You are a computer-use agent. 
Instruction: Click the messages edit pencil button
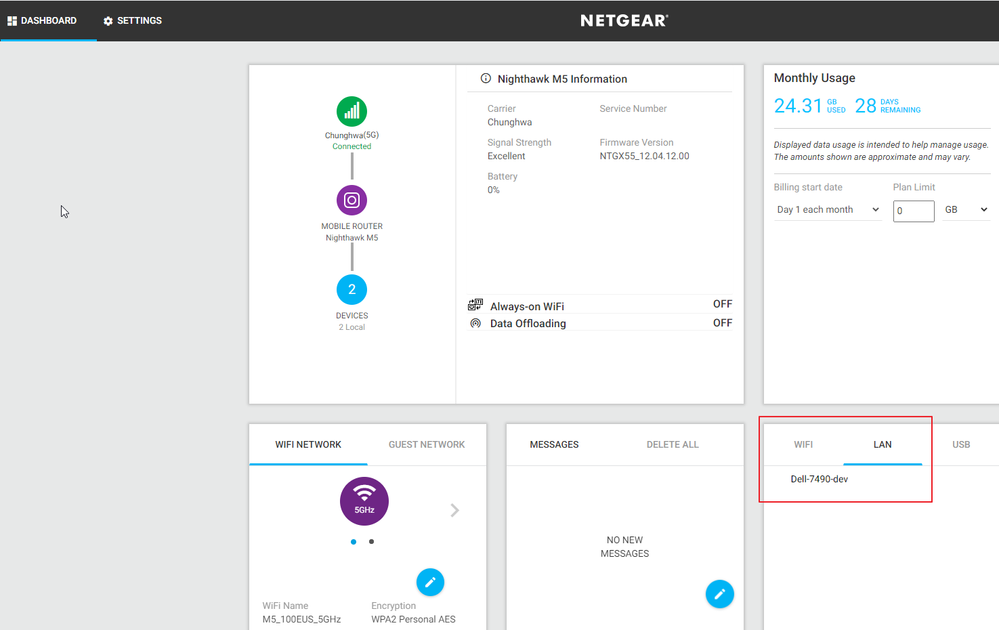click(719, 594)
